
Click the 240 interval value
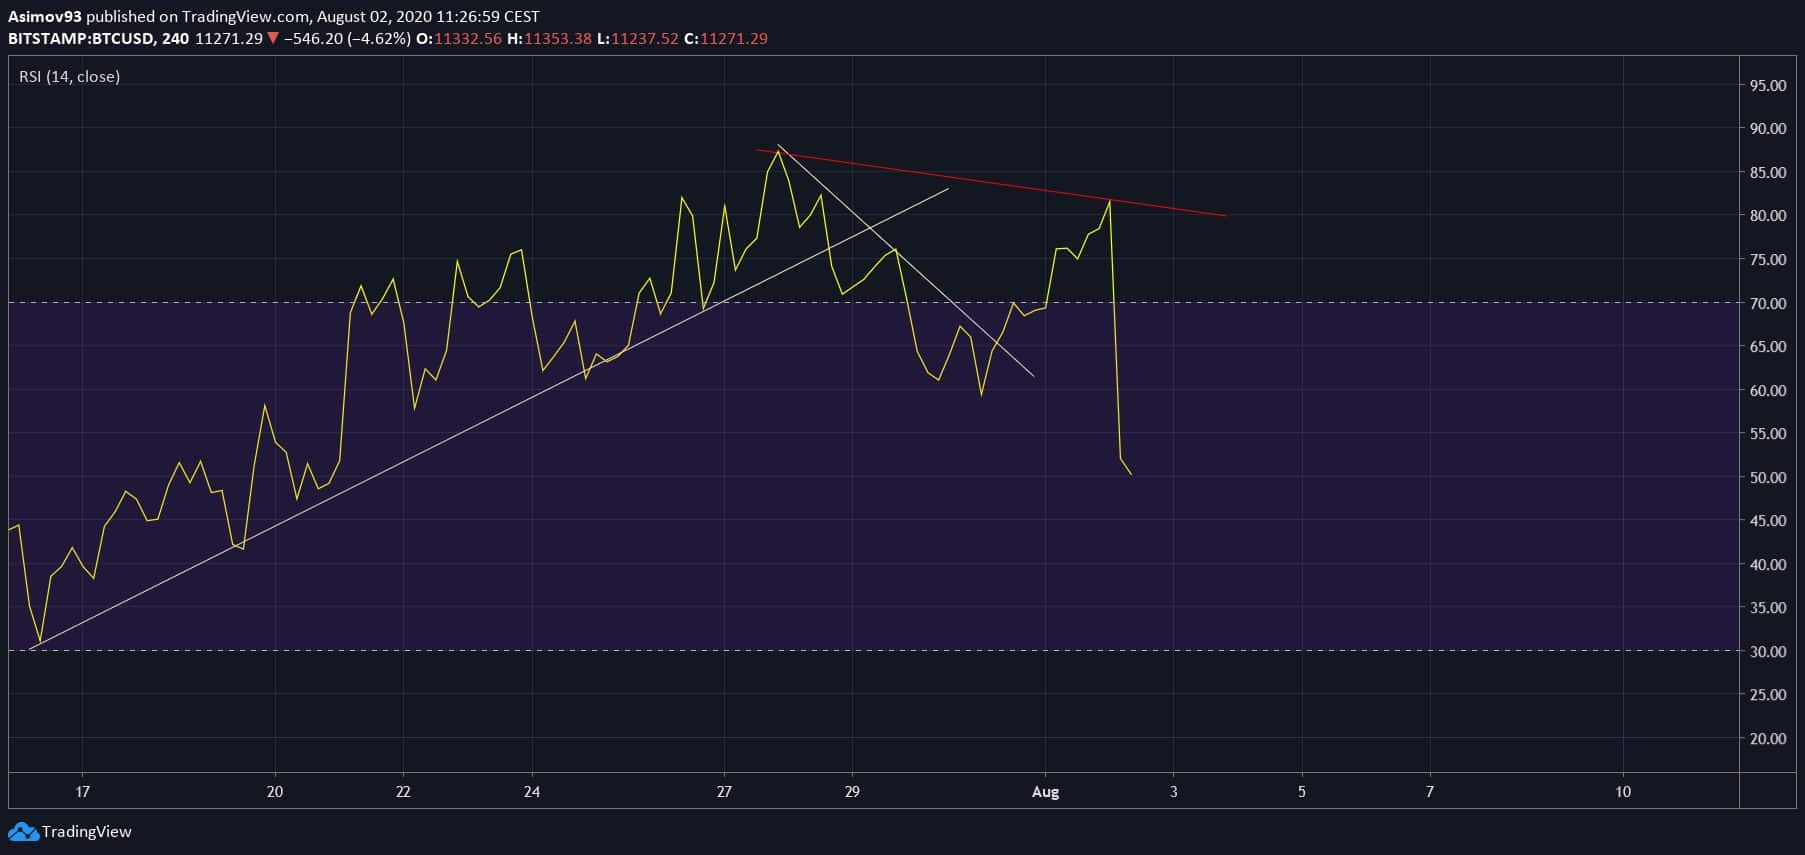(x=175, y=38)
